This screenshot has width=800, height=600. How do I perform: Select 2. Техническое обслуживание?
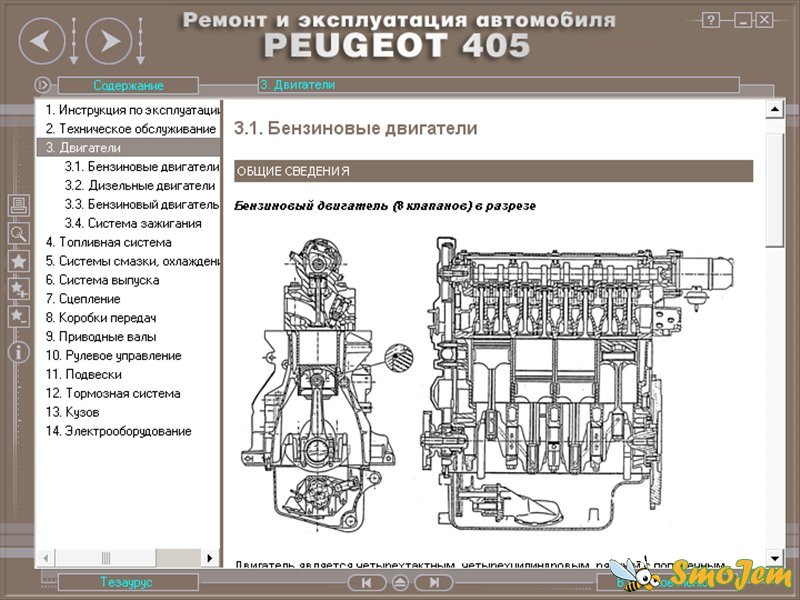131,129
